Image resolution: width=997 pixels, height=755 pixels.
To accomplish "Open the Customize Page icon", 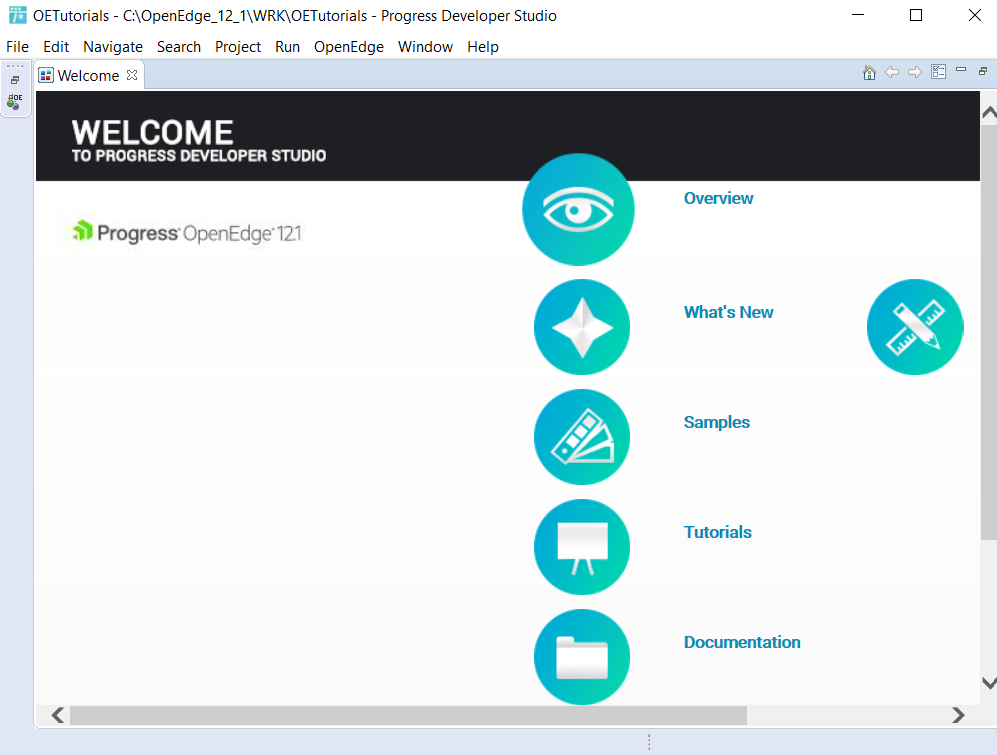I will click(x=939, y=72).
